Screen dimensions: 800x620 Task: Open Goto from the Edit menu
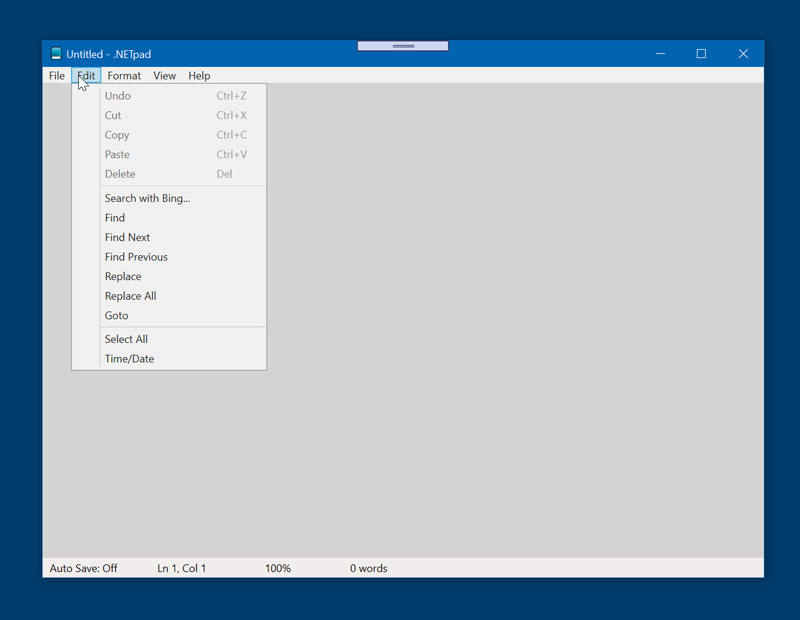click(116, 315)
